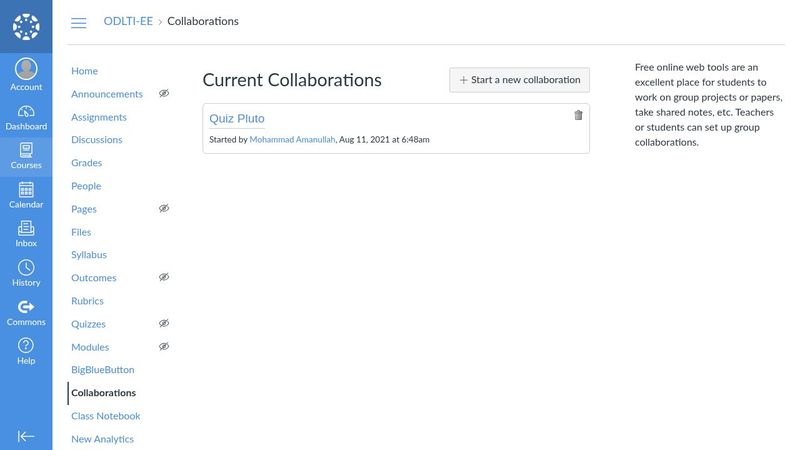Open the ODLTI-EE breadcrumb link
This screenshot has width=800, height=450.
click(128, 21)
